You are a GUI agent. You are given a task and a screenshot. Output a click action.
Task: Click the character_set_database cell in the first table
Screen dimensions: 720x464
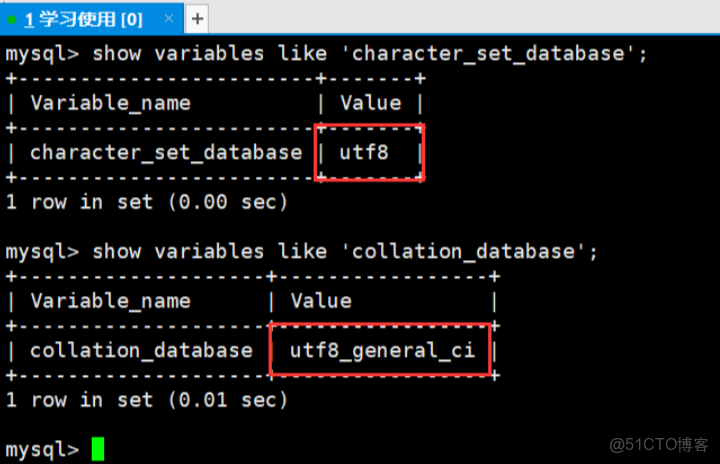(x=166, y=152)
